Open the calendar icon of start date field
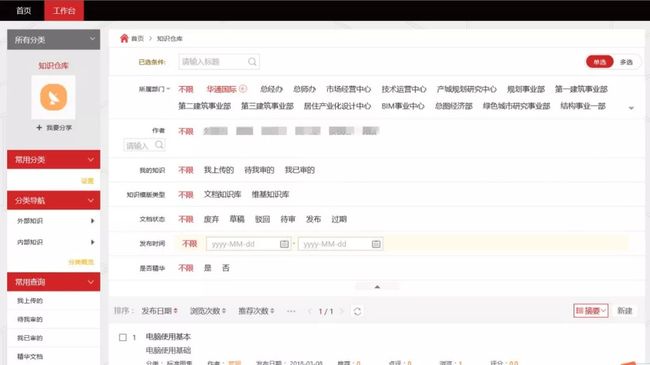This screenshot has width=650, height=365. click(284, 244)
